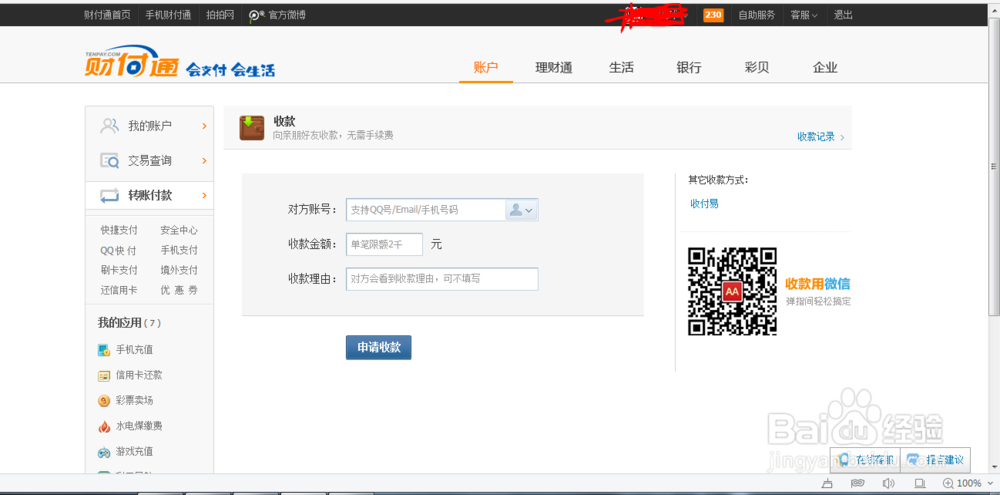Screen dimensions: 1000x495
Task: Open the 收付易 link
Action: pos(704,204)
